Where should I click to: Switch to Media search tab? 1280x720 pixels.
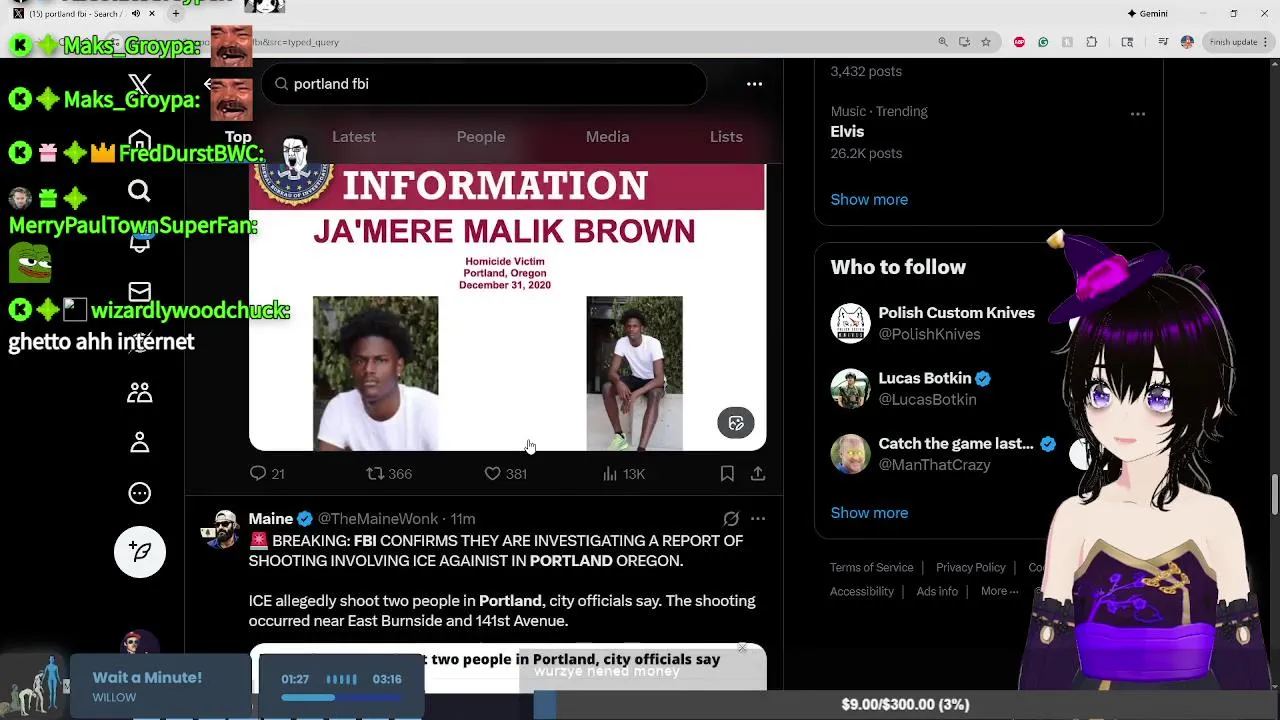coord(607,137)
